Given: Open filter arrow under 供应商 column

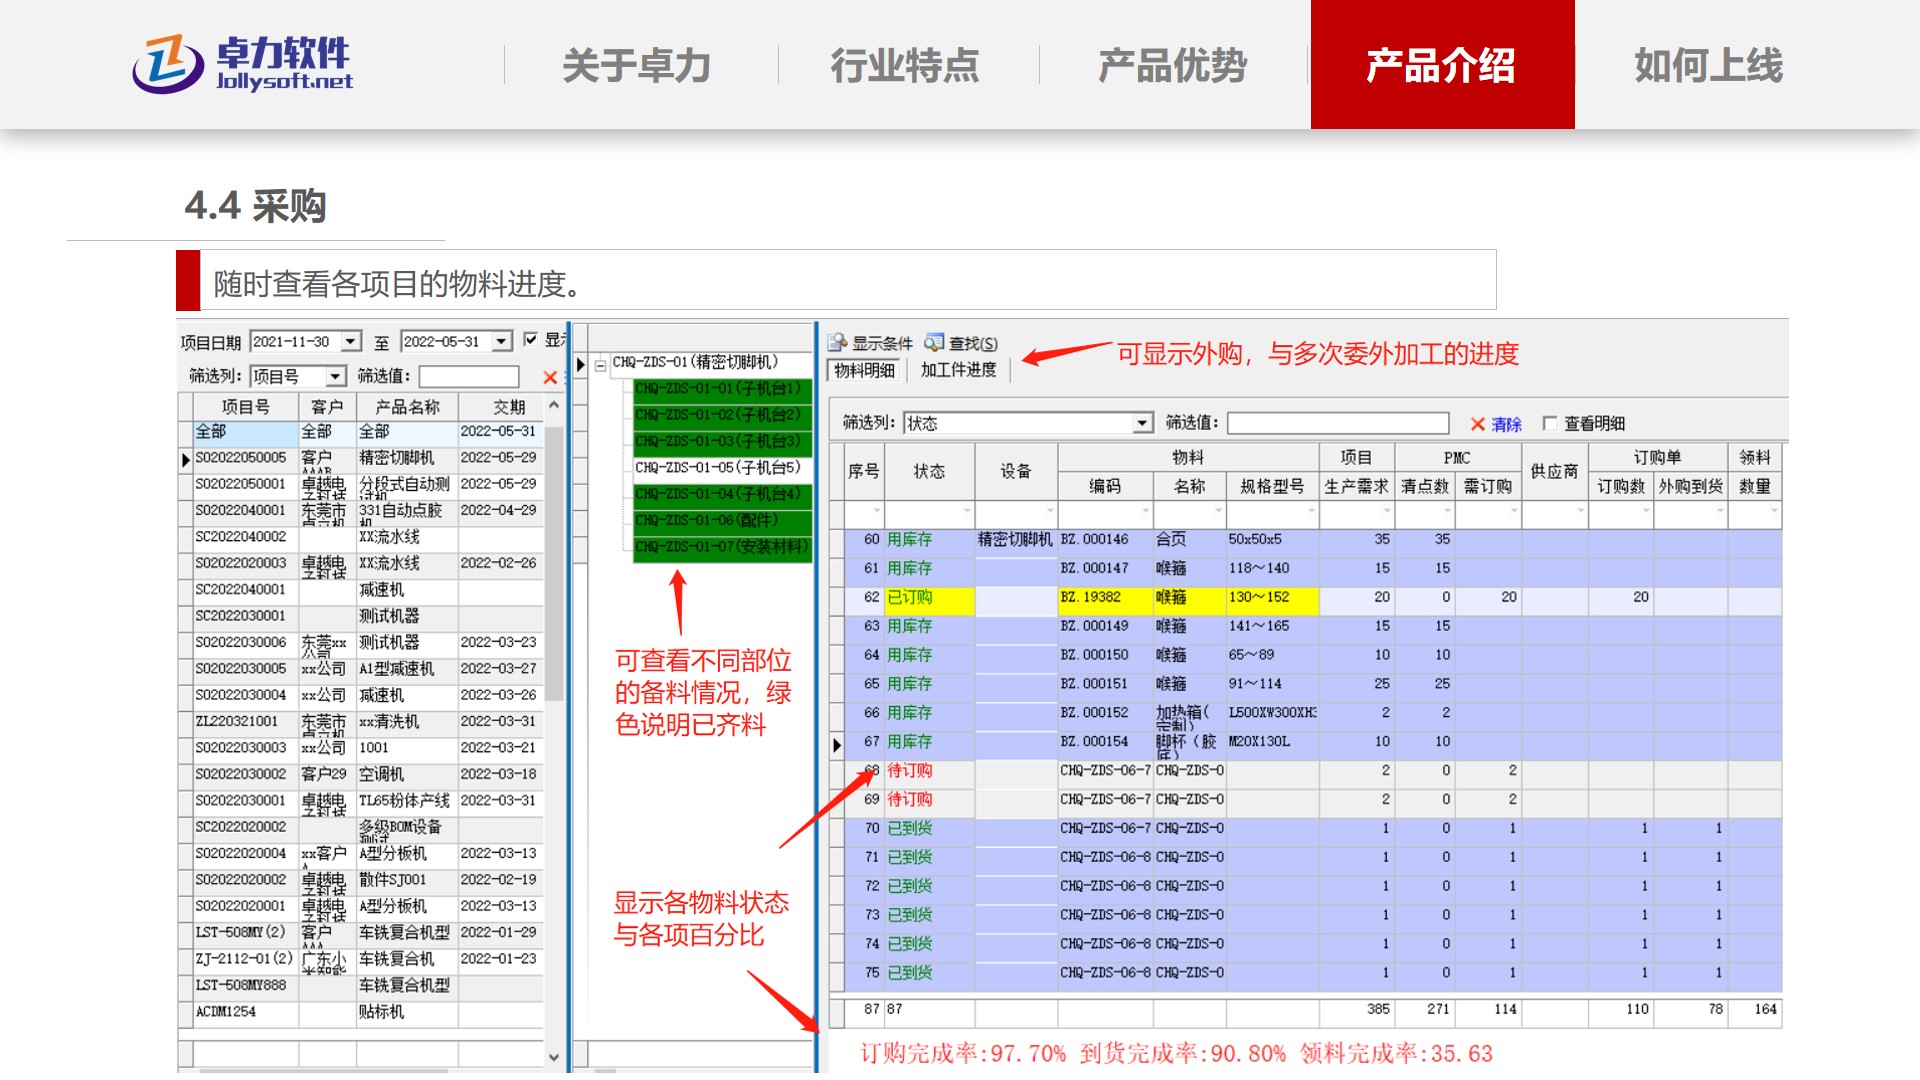Looking at the screenshot, I should pos(1580,512).
